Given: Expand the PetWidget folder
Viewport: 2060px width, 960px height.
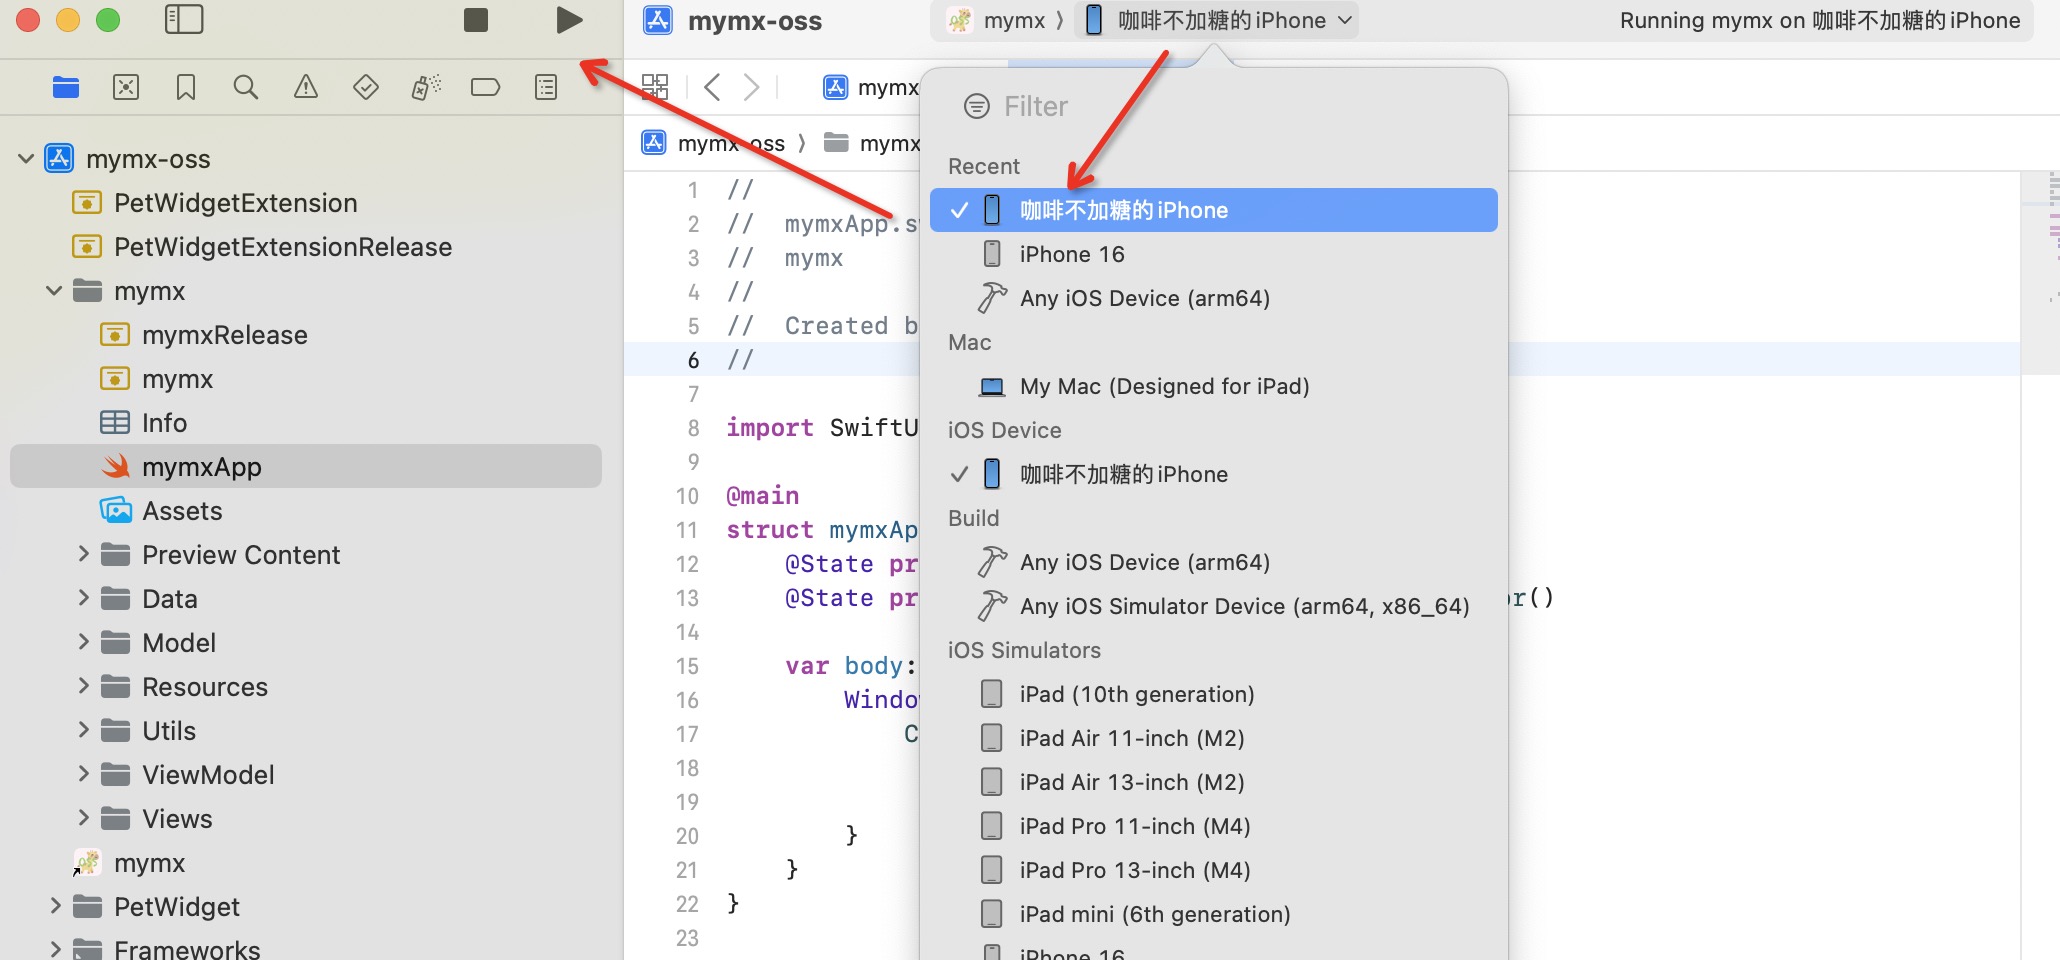Looking at the screenshot, I should (x=56, y=906).
